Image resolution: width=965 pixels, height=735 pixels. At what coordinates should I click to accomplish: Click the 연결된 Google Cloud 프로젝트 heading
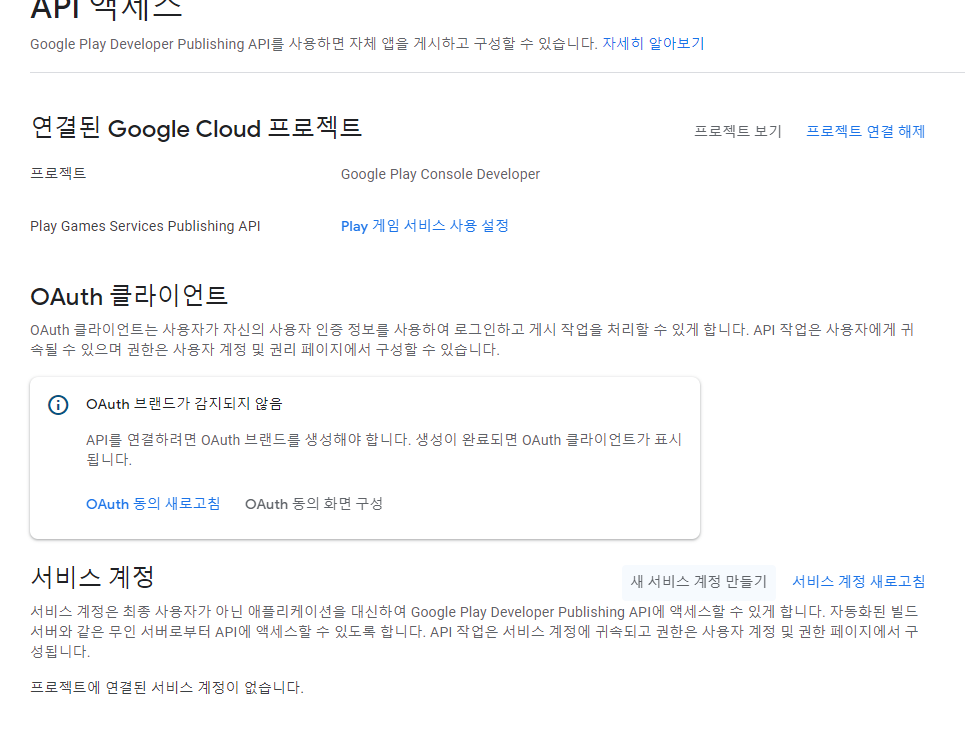click(x=196, y=128)
